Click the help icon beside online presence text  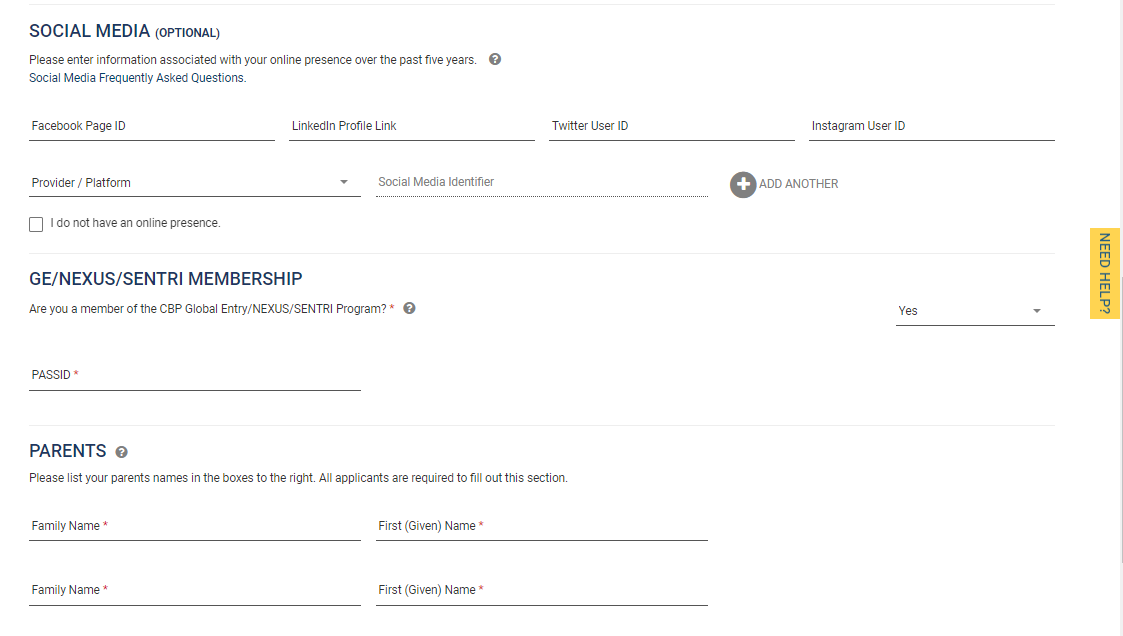(495, 59)
